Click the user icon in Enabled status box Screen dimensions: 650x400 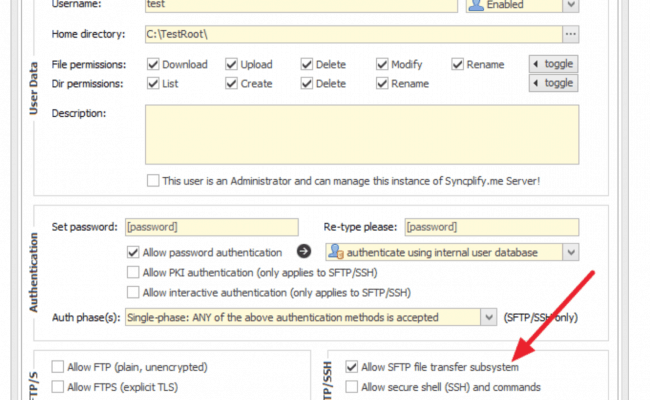coord(476,5)
